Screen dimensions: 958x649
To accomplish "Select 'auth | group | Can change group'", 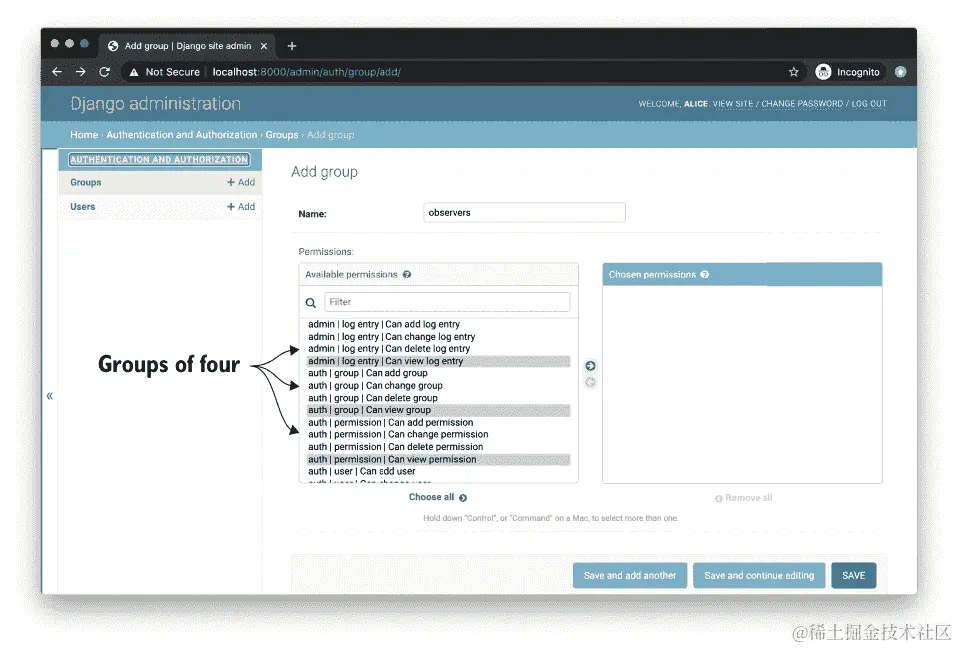I will 438,386.
